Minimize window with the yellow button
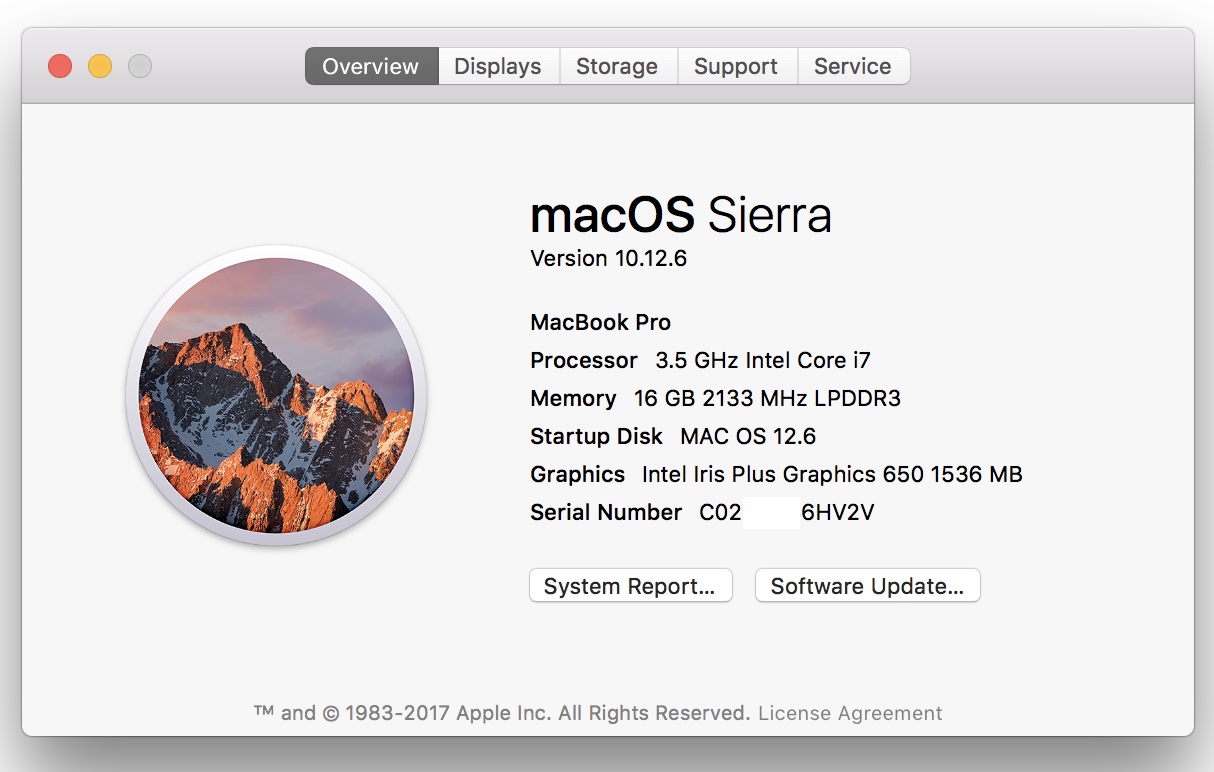Viewport: 1214px width, 772px height. pos(100,66)
